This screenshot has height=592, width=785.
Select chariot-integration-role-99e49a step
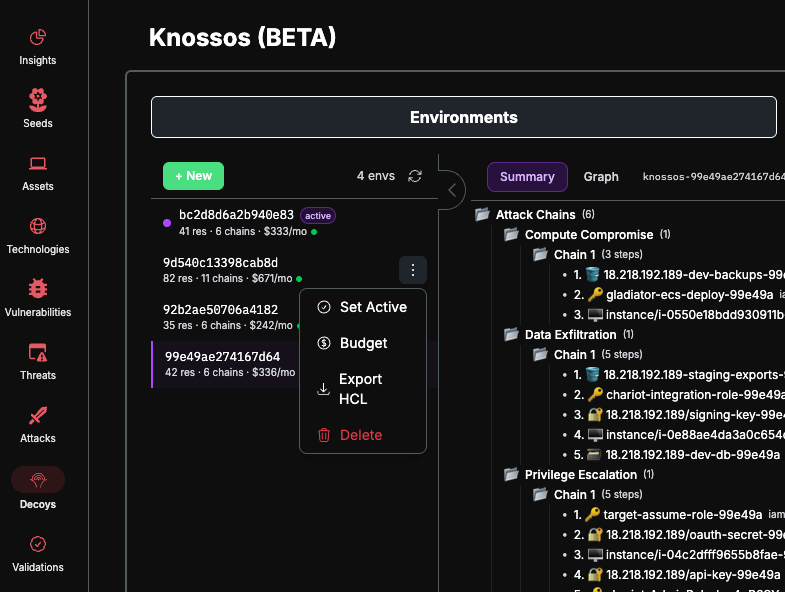pyautogui.click(x=679, y=395)
